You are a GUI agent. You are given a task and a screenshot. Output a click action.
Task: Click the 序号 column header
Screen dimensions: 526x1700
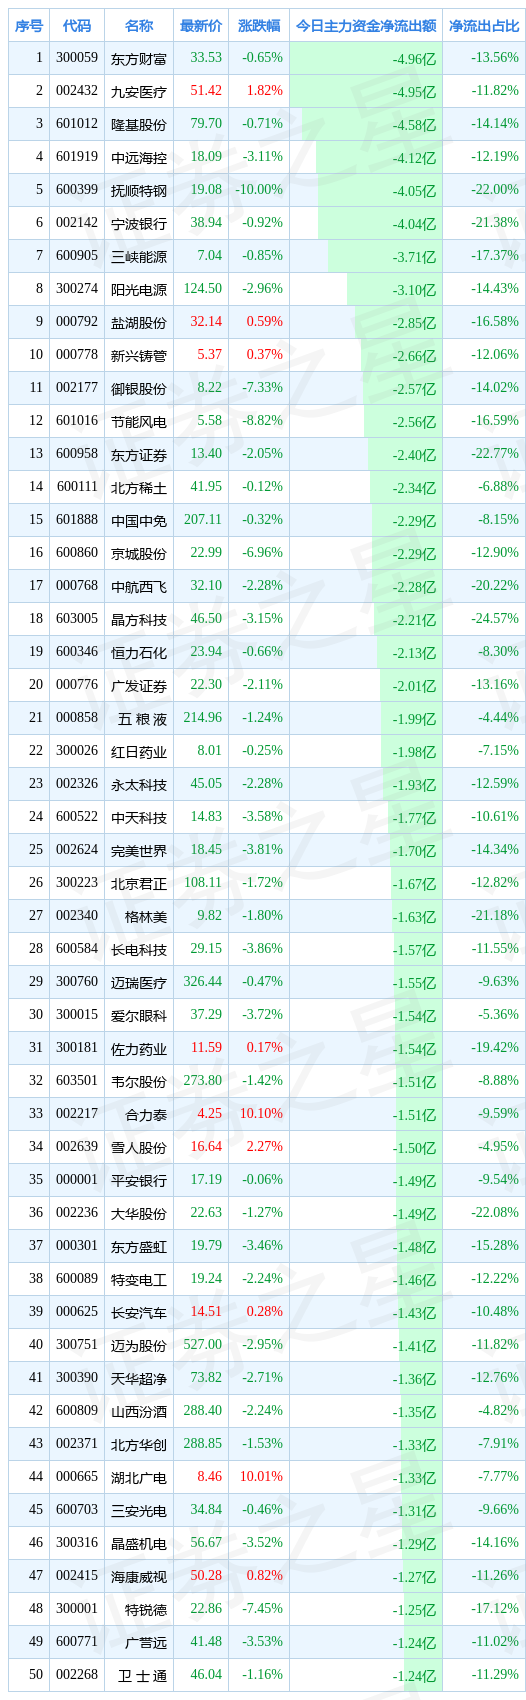[28, 26]
